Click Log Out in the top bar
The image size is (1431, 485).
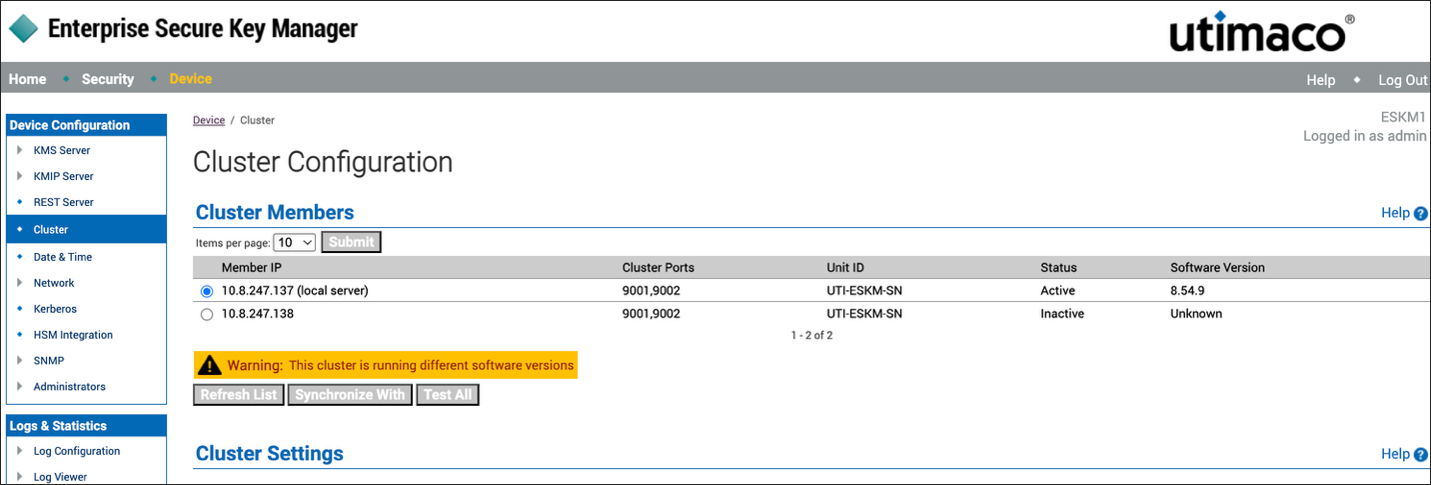(1403, 80)
